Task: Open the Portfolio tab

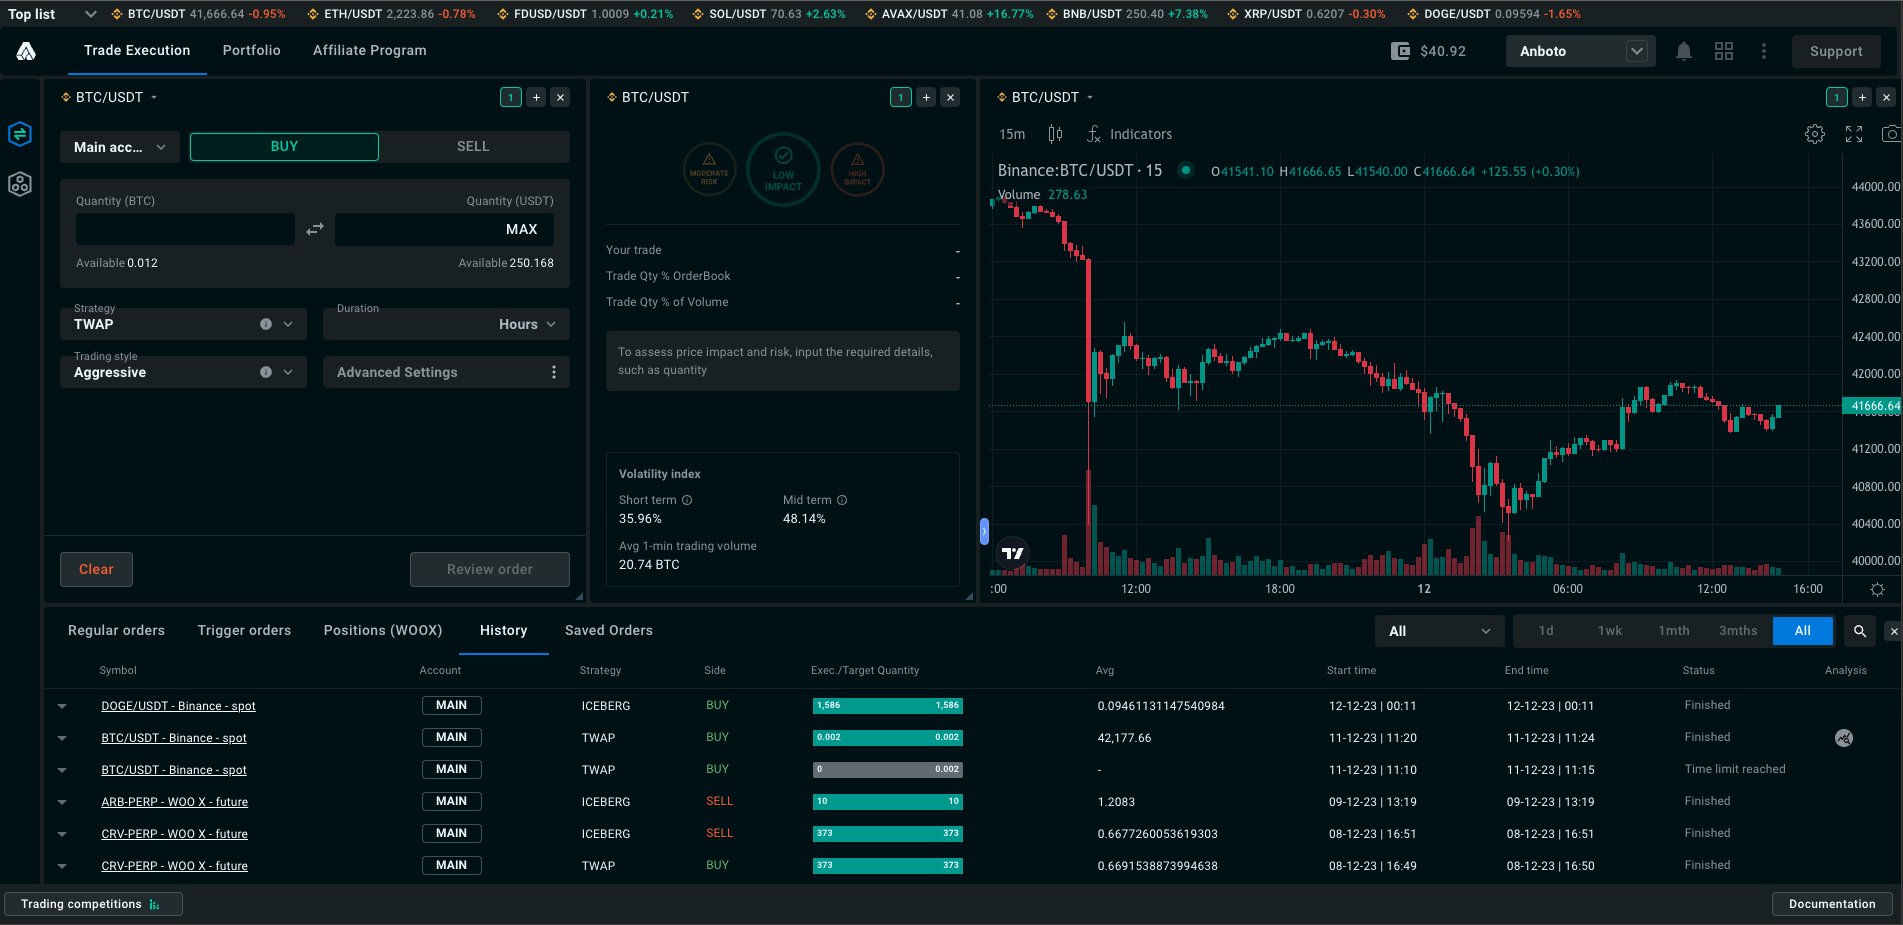Action: pyautogui.click(x=251, y=50)
